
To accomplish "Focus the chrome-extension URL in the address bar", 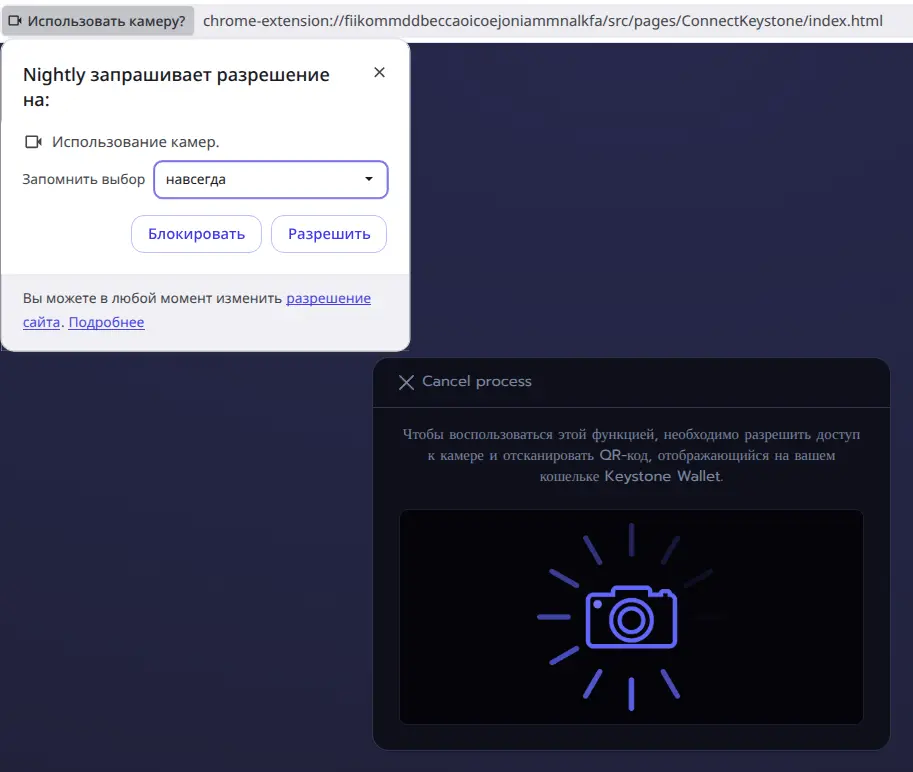I will [x=542, y=21].
